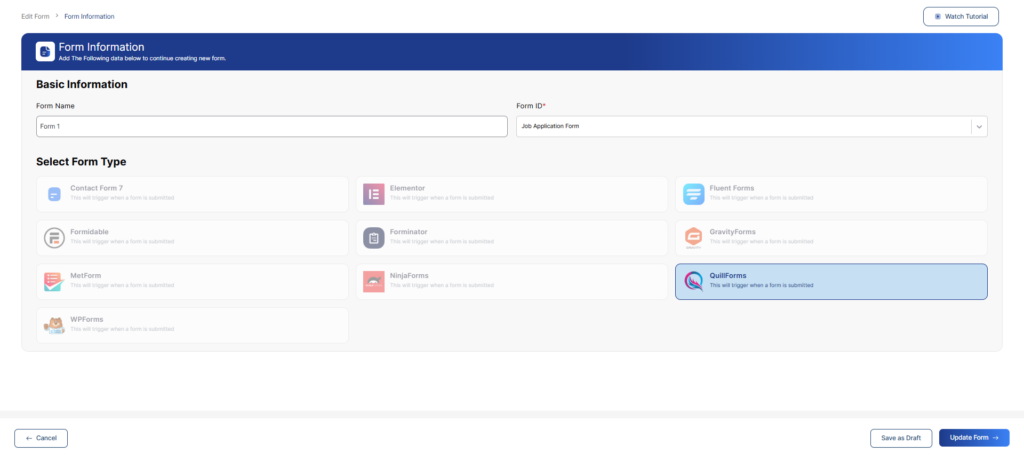Select the QuillForms form type card
This screenshot has width=1024, height=469.
pyautogui.click(x=830, y=282)
